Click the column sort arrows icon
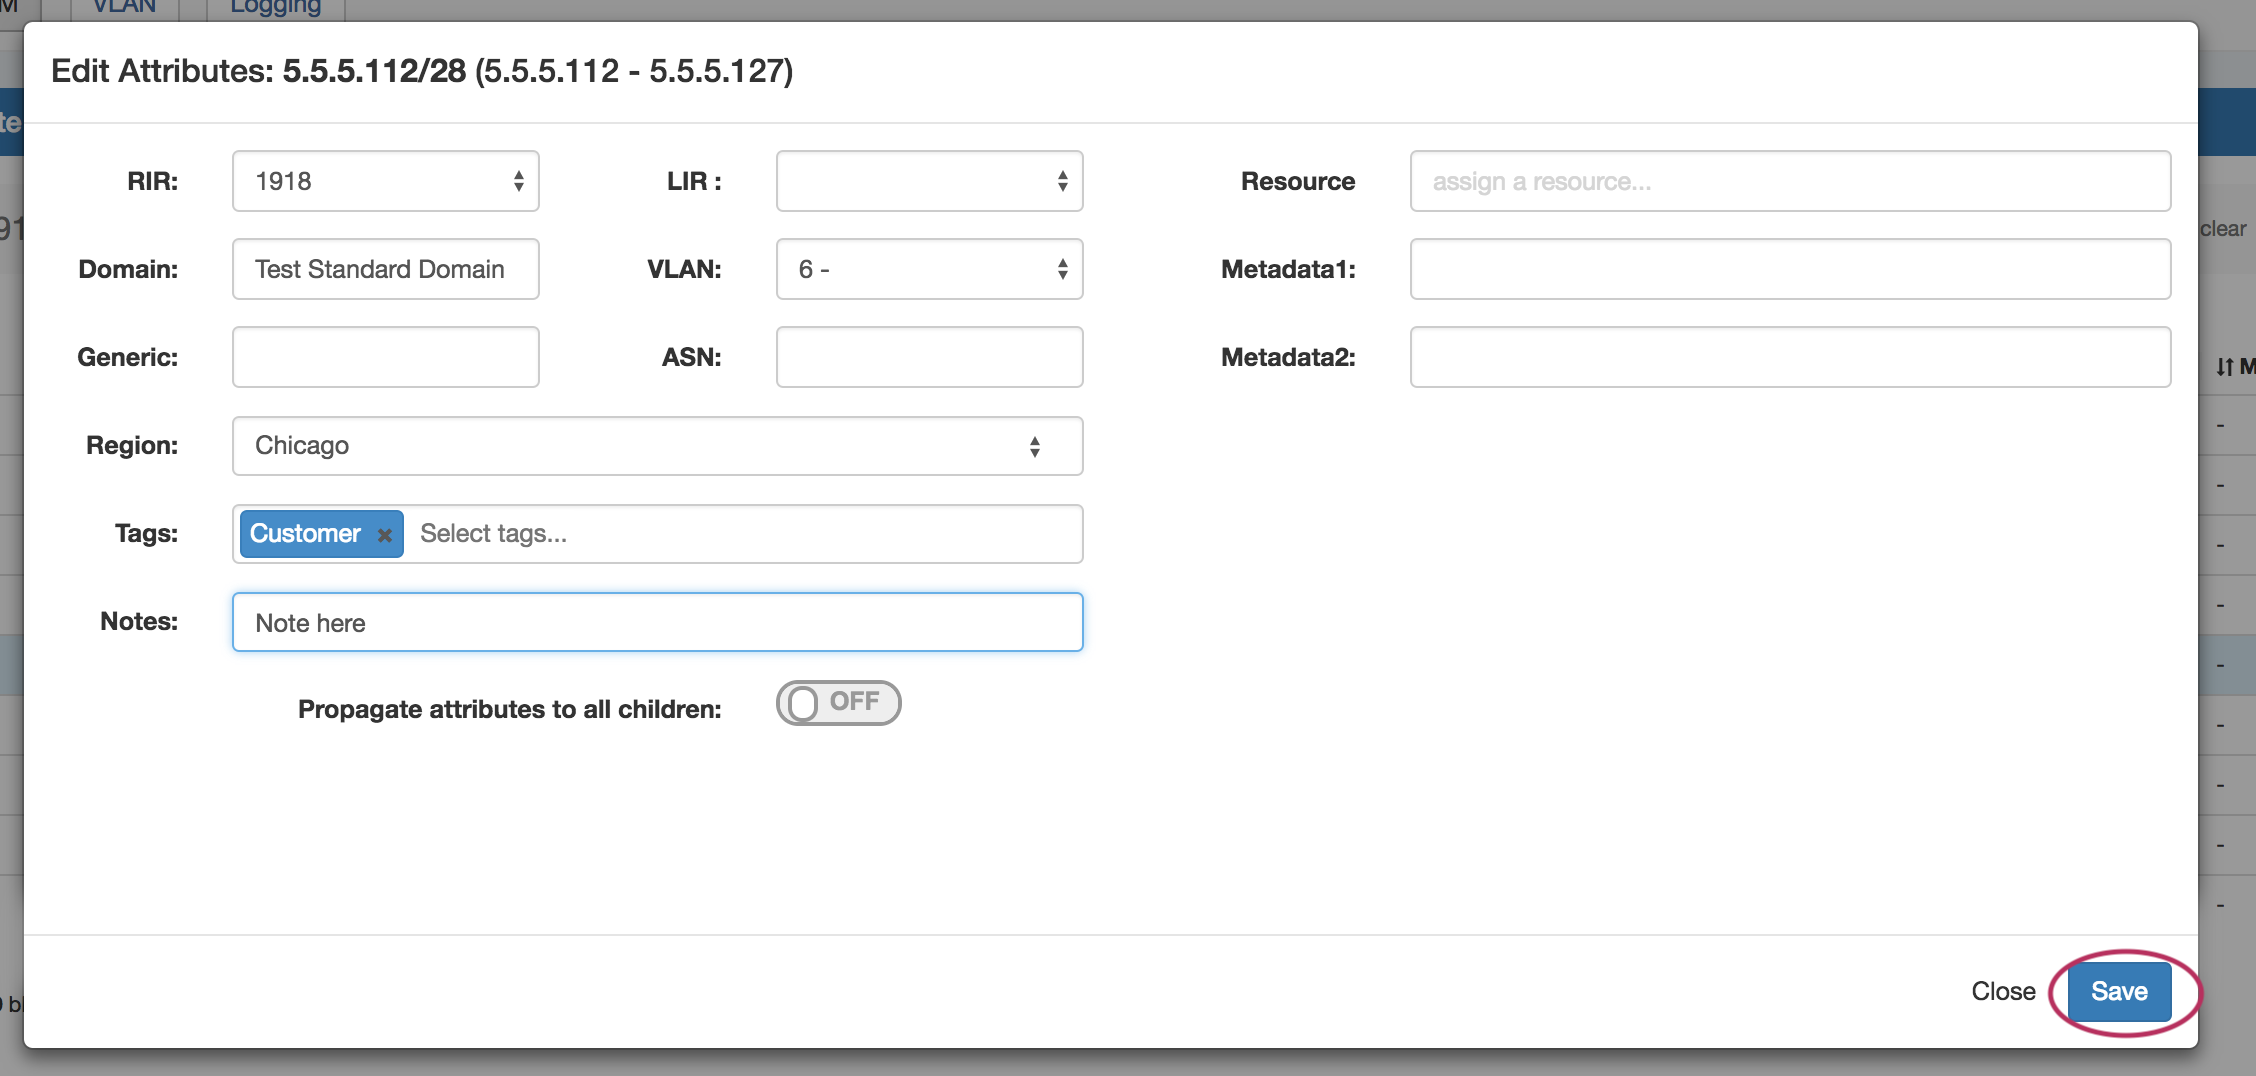Viewport: 2256px width, 1076px height. (2224, 367)
